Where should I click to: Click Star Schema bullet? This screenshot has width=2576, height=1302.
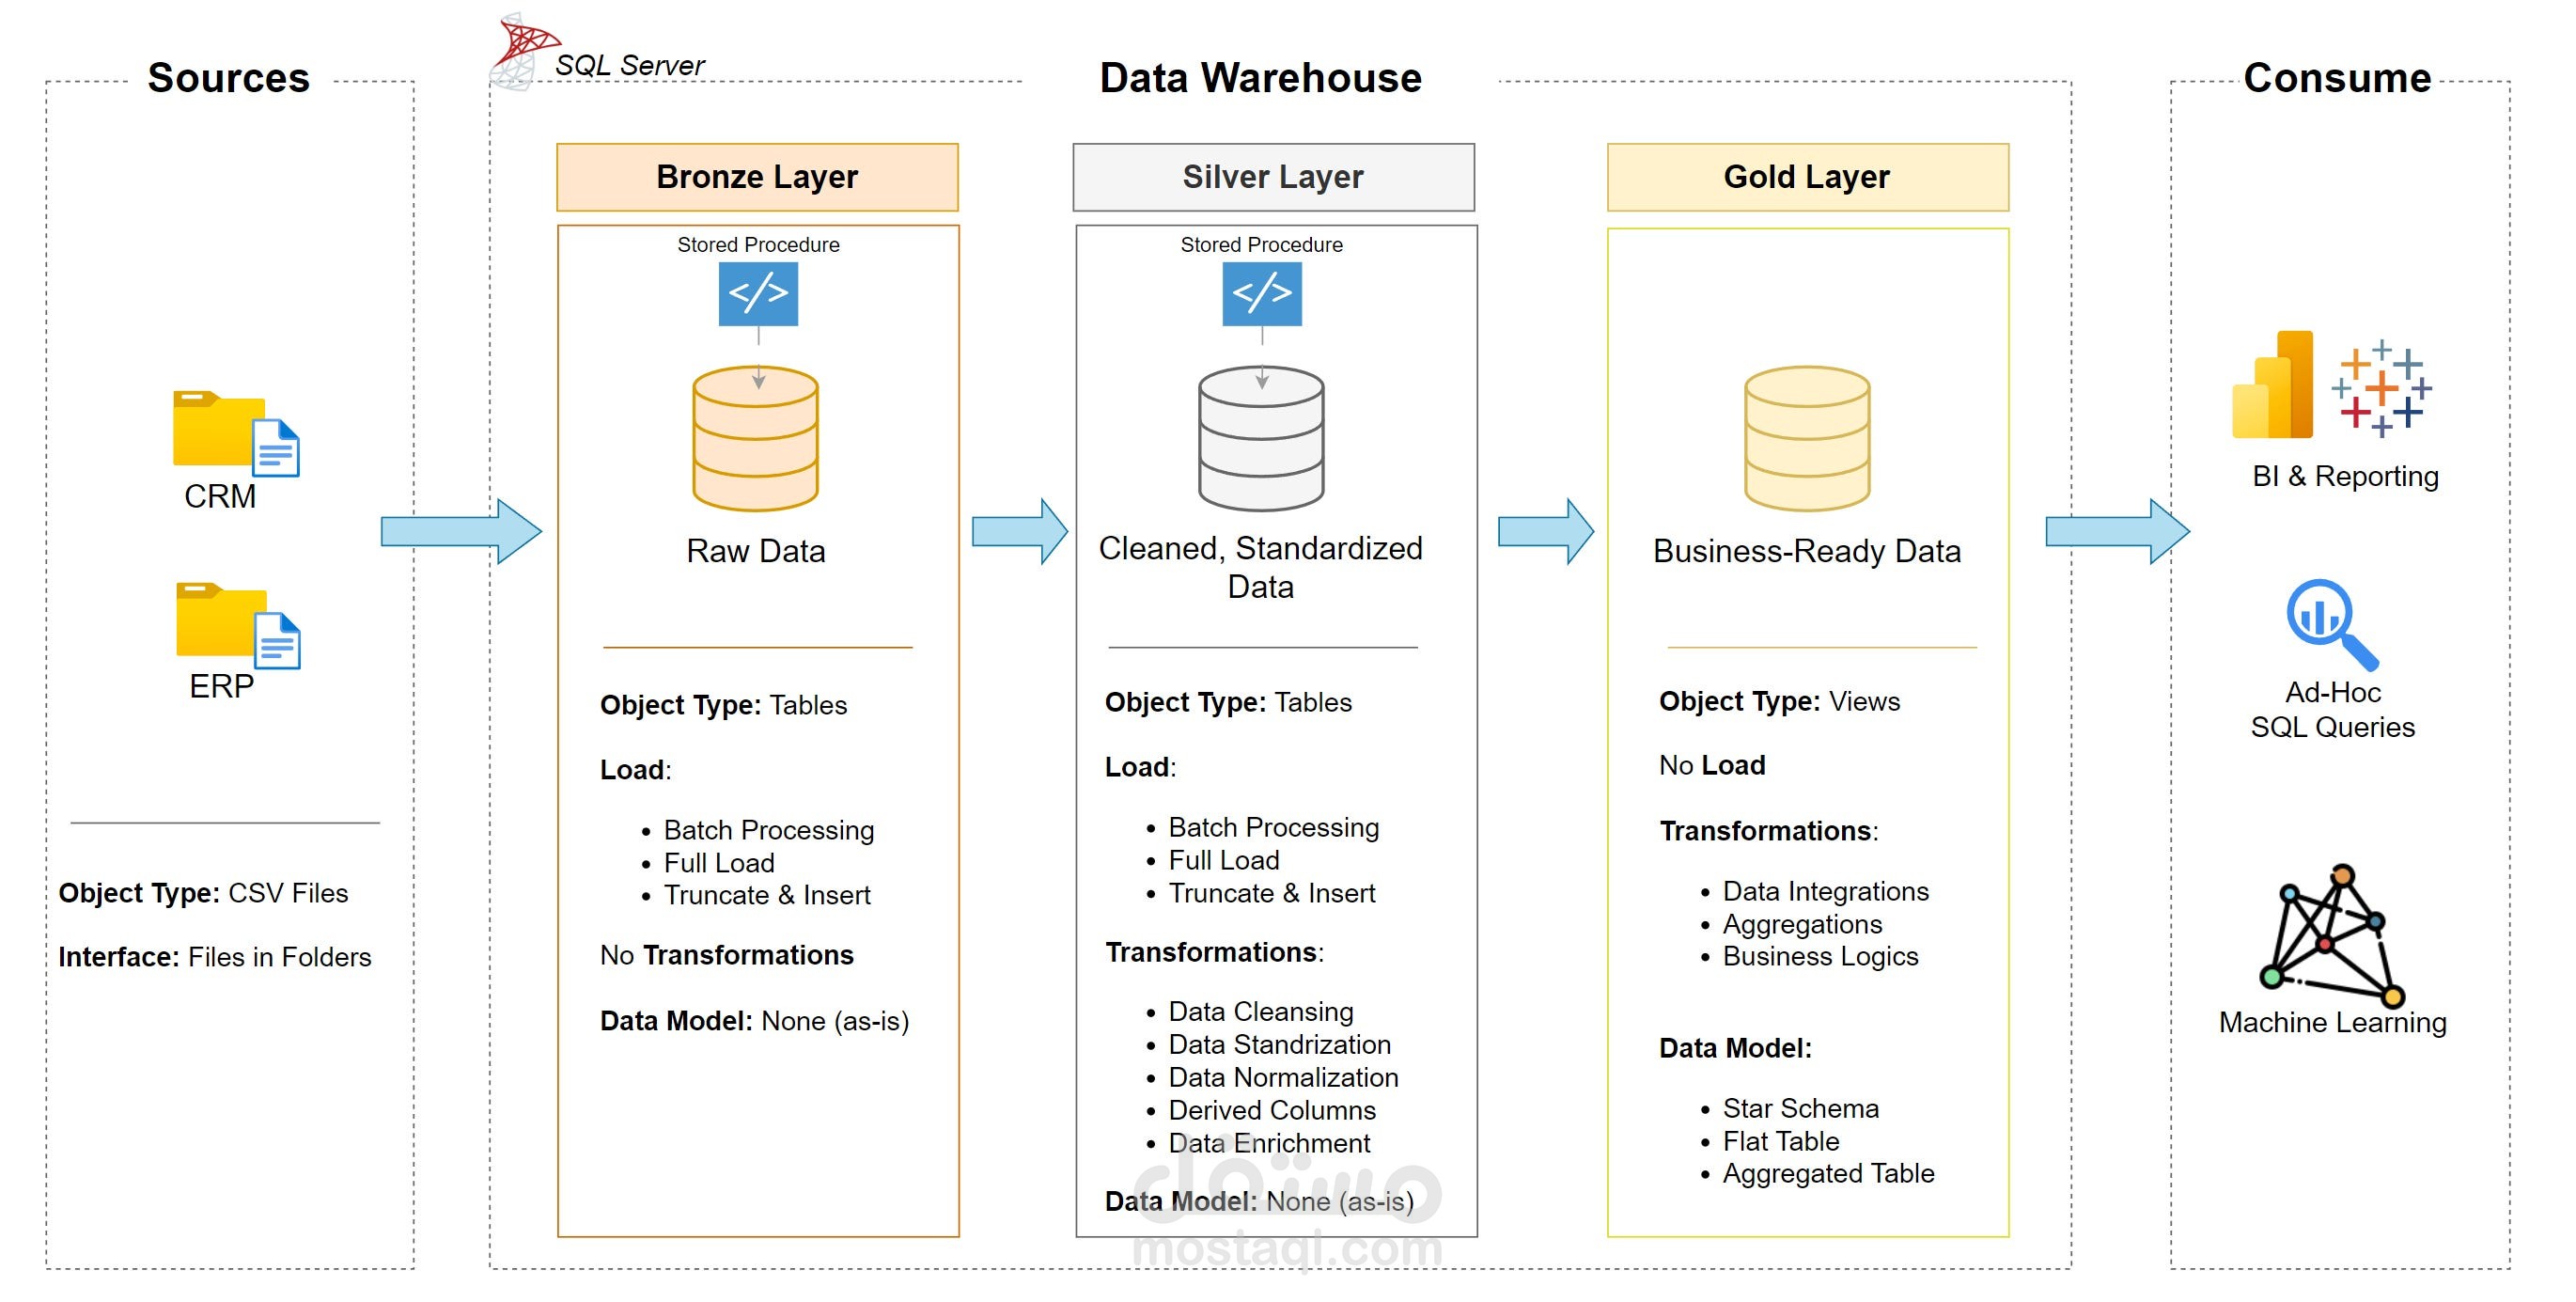coord(1800,1108)
